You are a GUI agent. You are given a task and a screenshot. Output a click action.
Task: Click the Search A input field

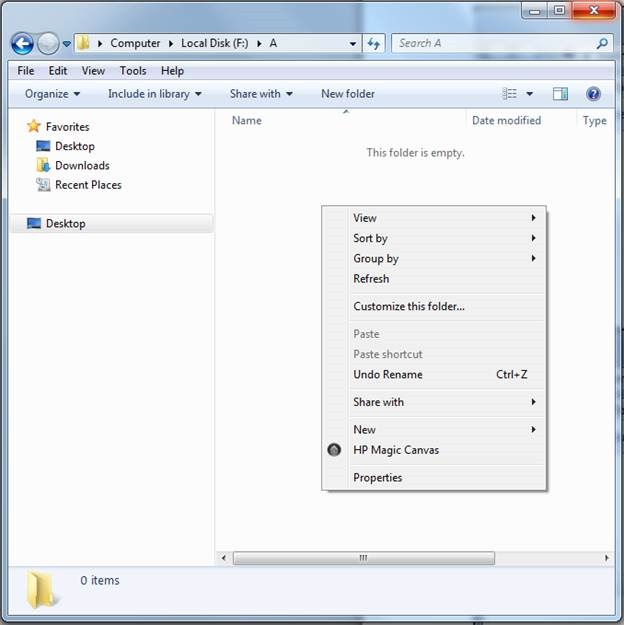coord(494,43)
